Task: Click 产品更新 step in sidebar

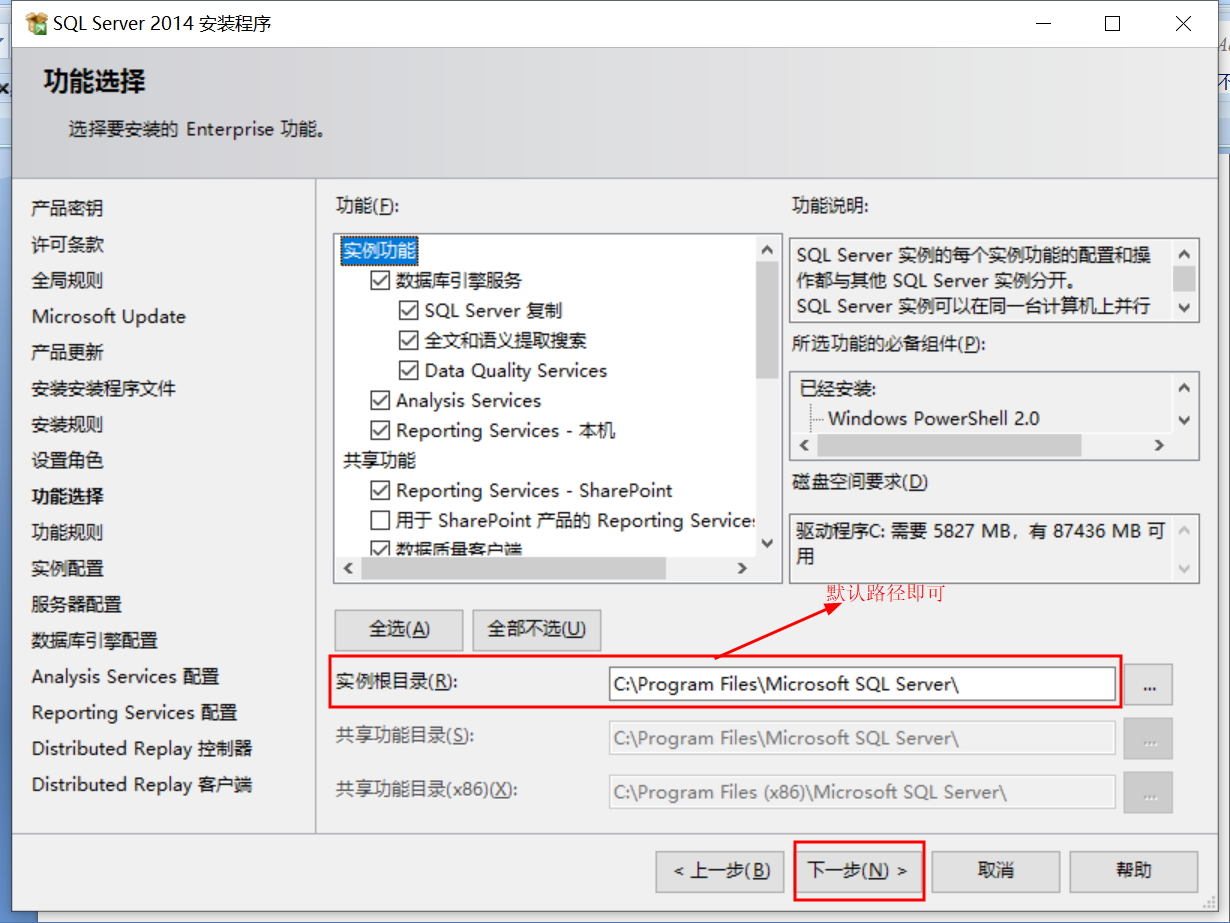Action: [67, 353]
